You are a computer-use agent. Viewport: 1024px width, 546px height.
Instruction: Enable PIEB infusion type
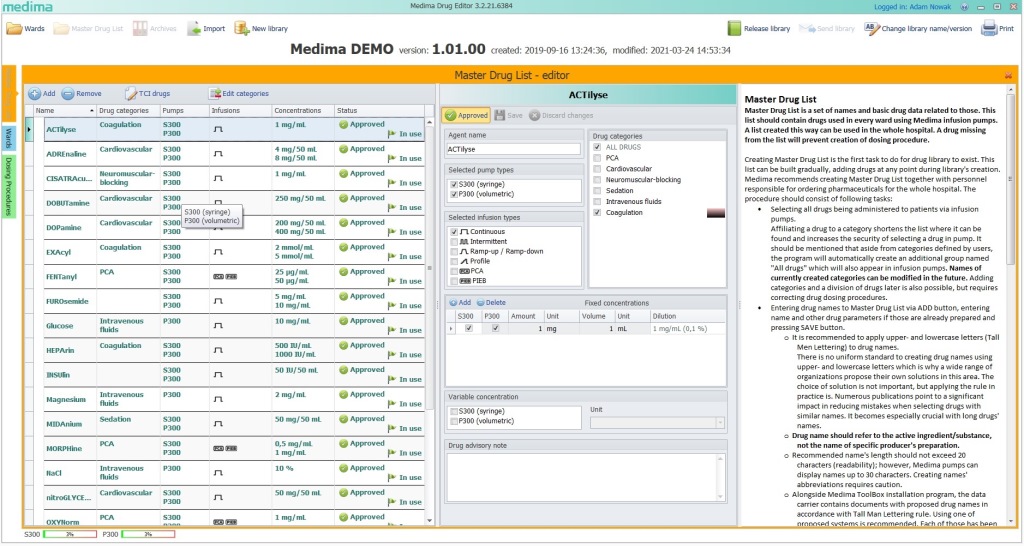coord(454,281)
